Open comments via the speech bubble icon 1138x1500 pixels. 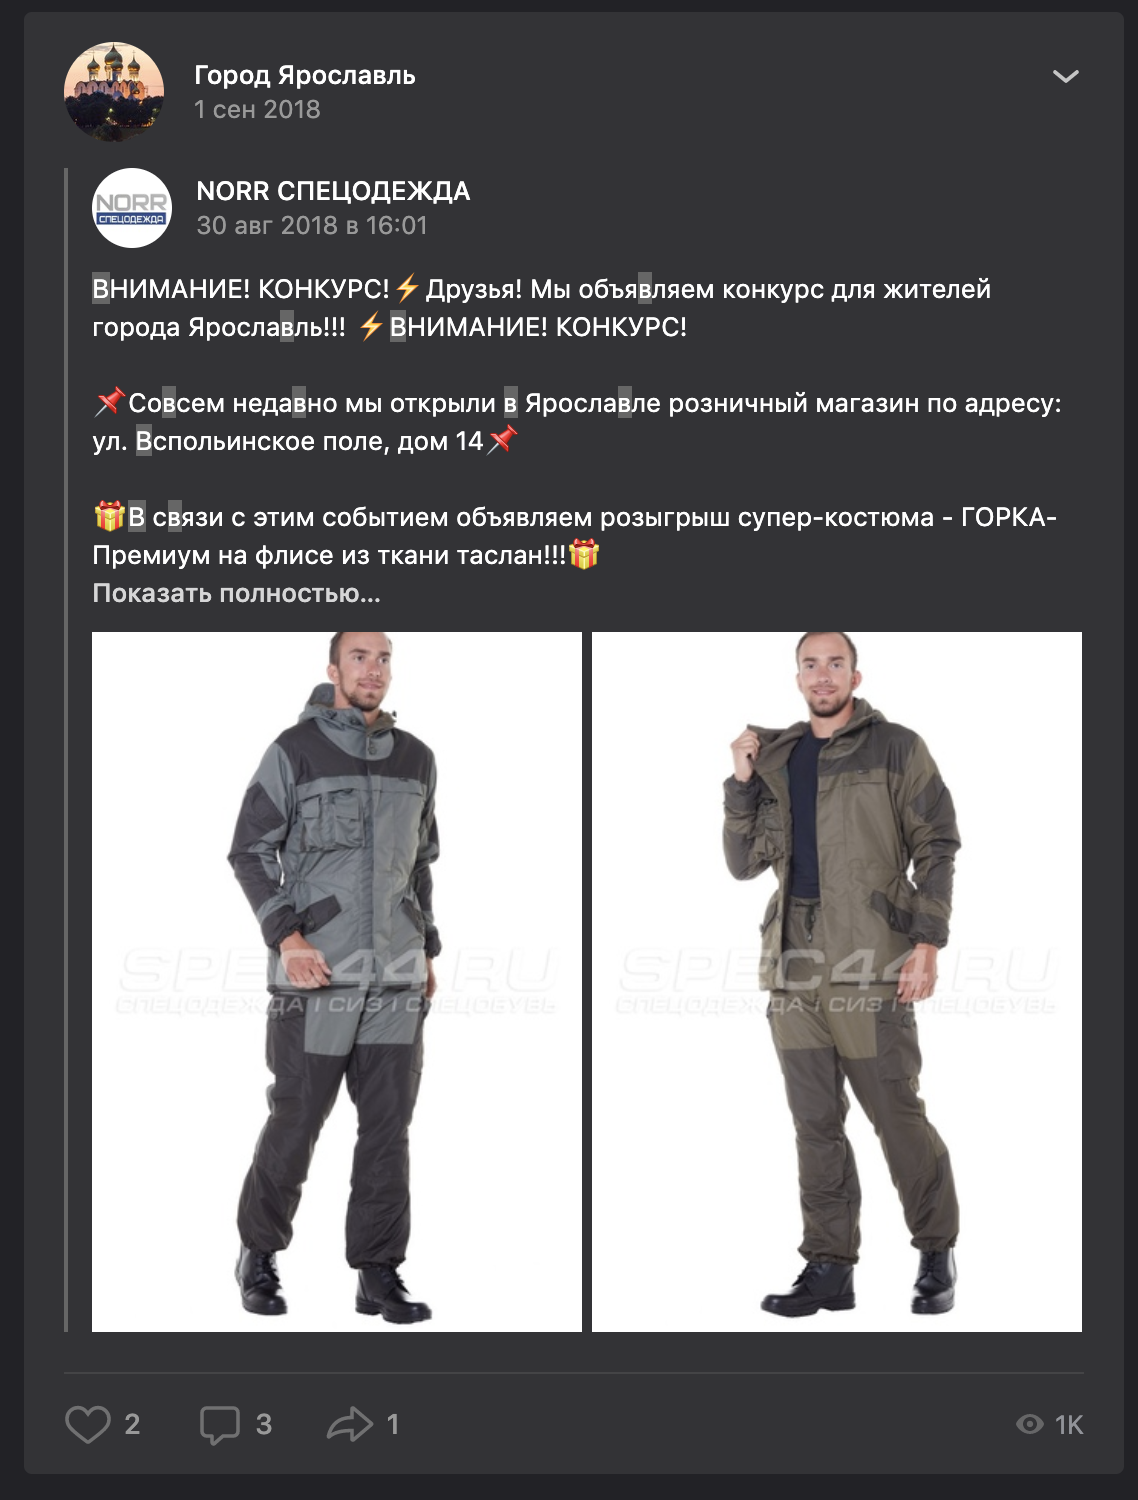(x=220, y=1425)
